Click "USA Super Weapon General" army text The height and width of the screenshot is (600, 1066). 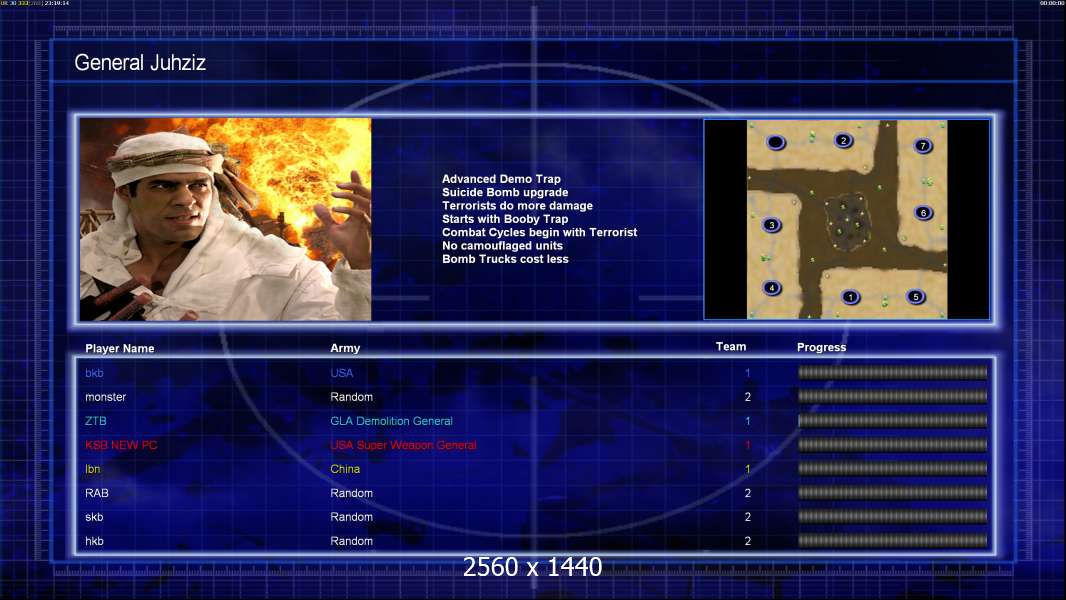pyautogui.click(x=403, y=445)
